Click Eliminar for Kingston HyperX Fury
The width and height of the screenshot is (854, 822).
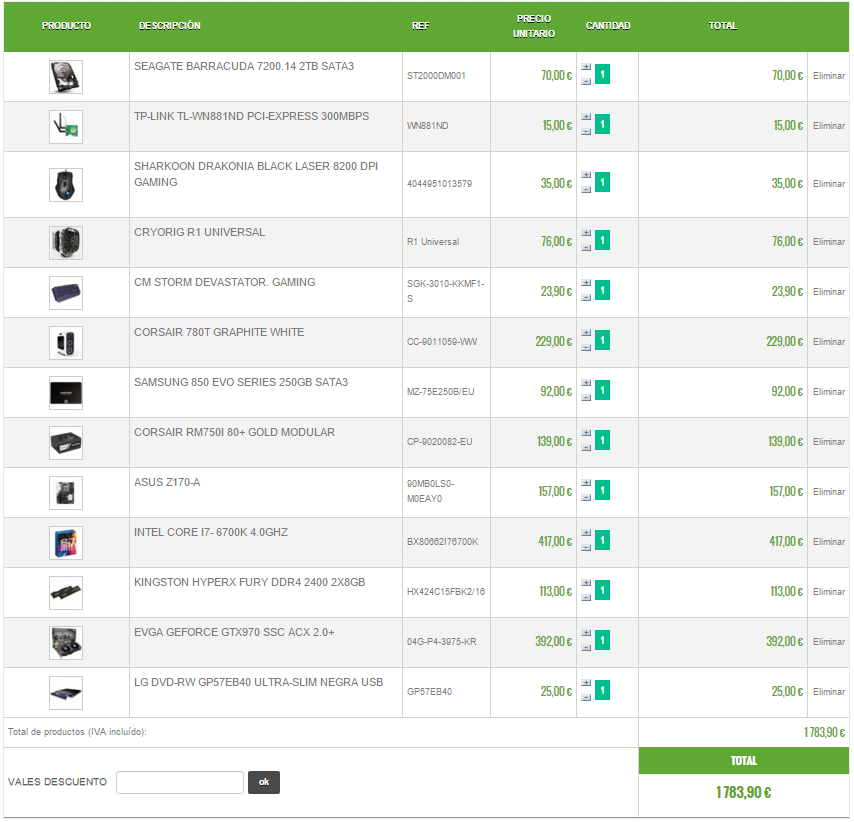pos(829,592)
